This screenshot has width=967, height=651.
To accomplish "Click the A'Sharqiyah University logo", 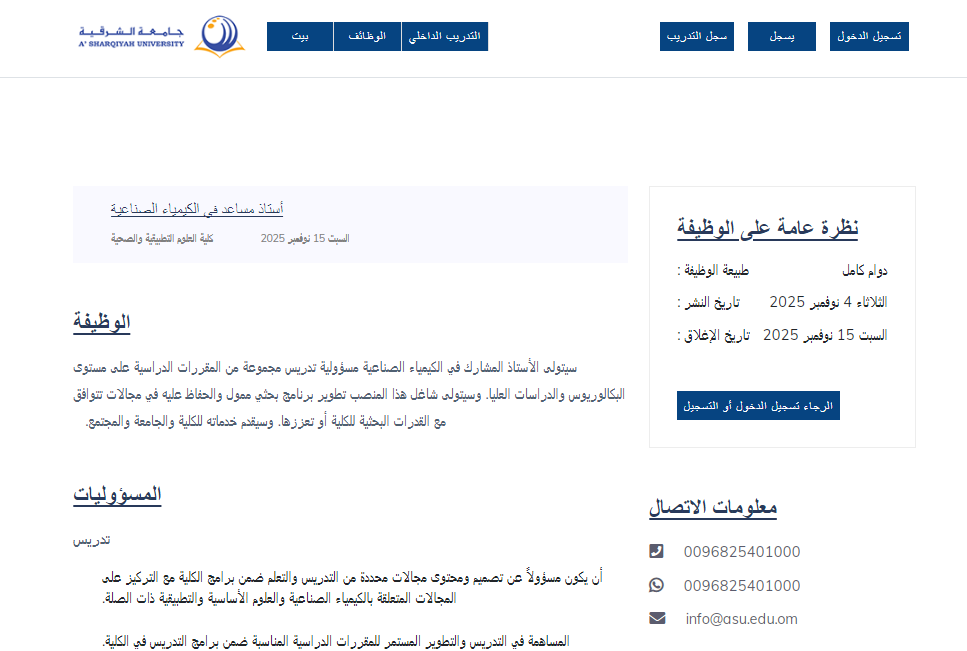I will [160, 37].
